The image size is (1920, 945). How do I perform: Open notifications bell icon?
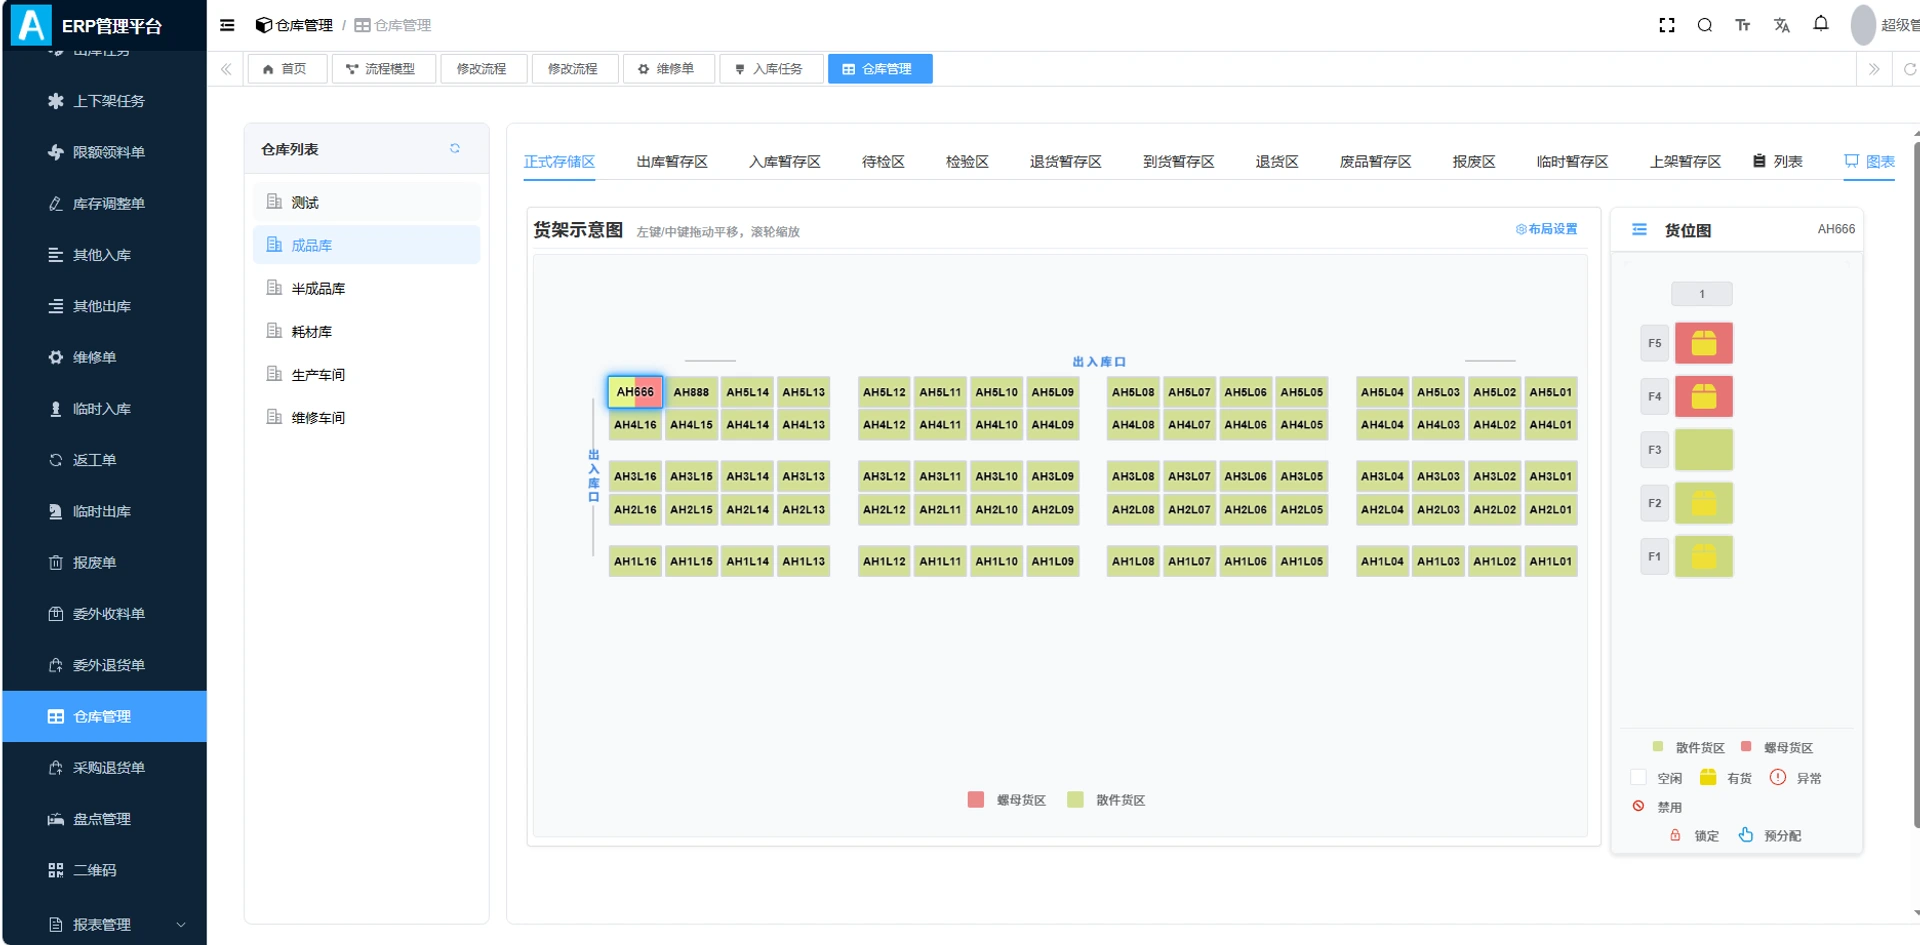pyautogui.click(x=1821, y=24)
